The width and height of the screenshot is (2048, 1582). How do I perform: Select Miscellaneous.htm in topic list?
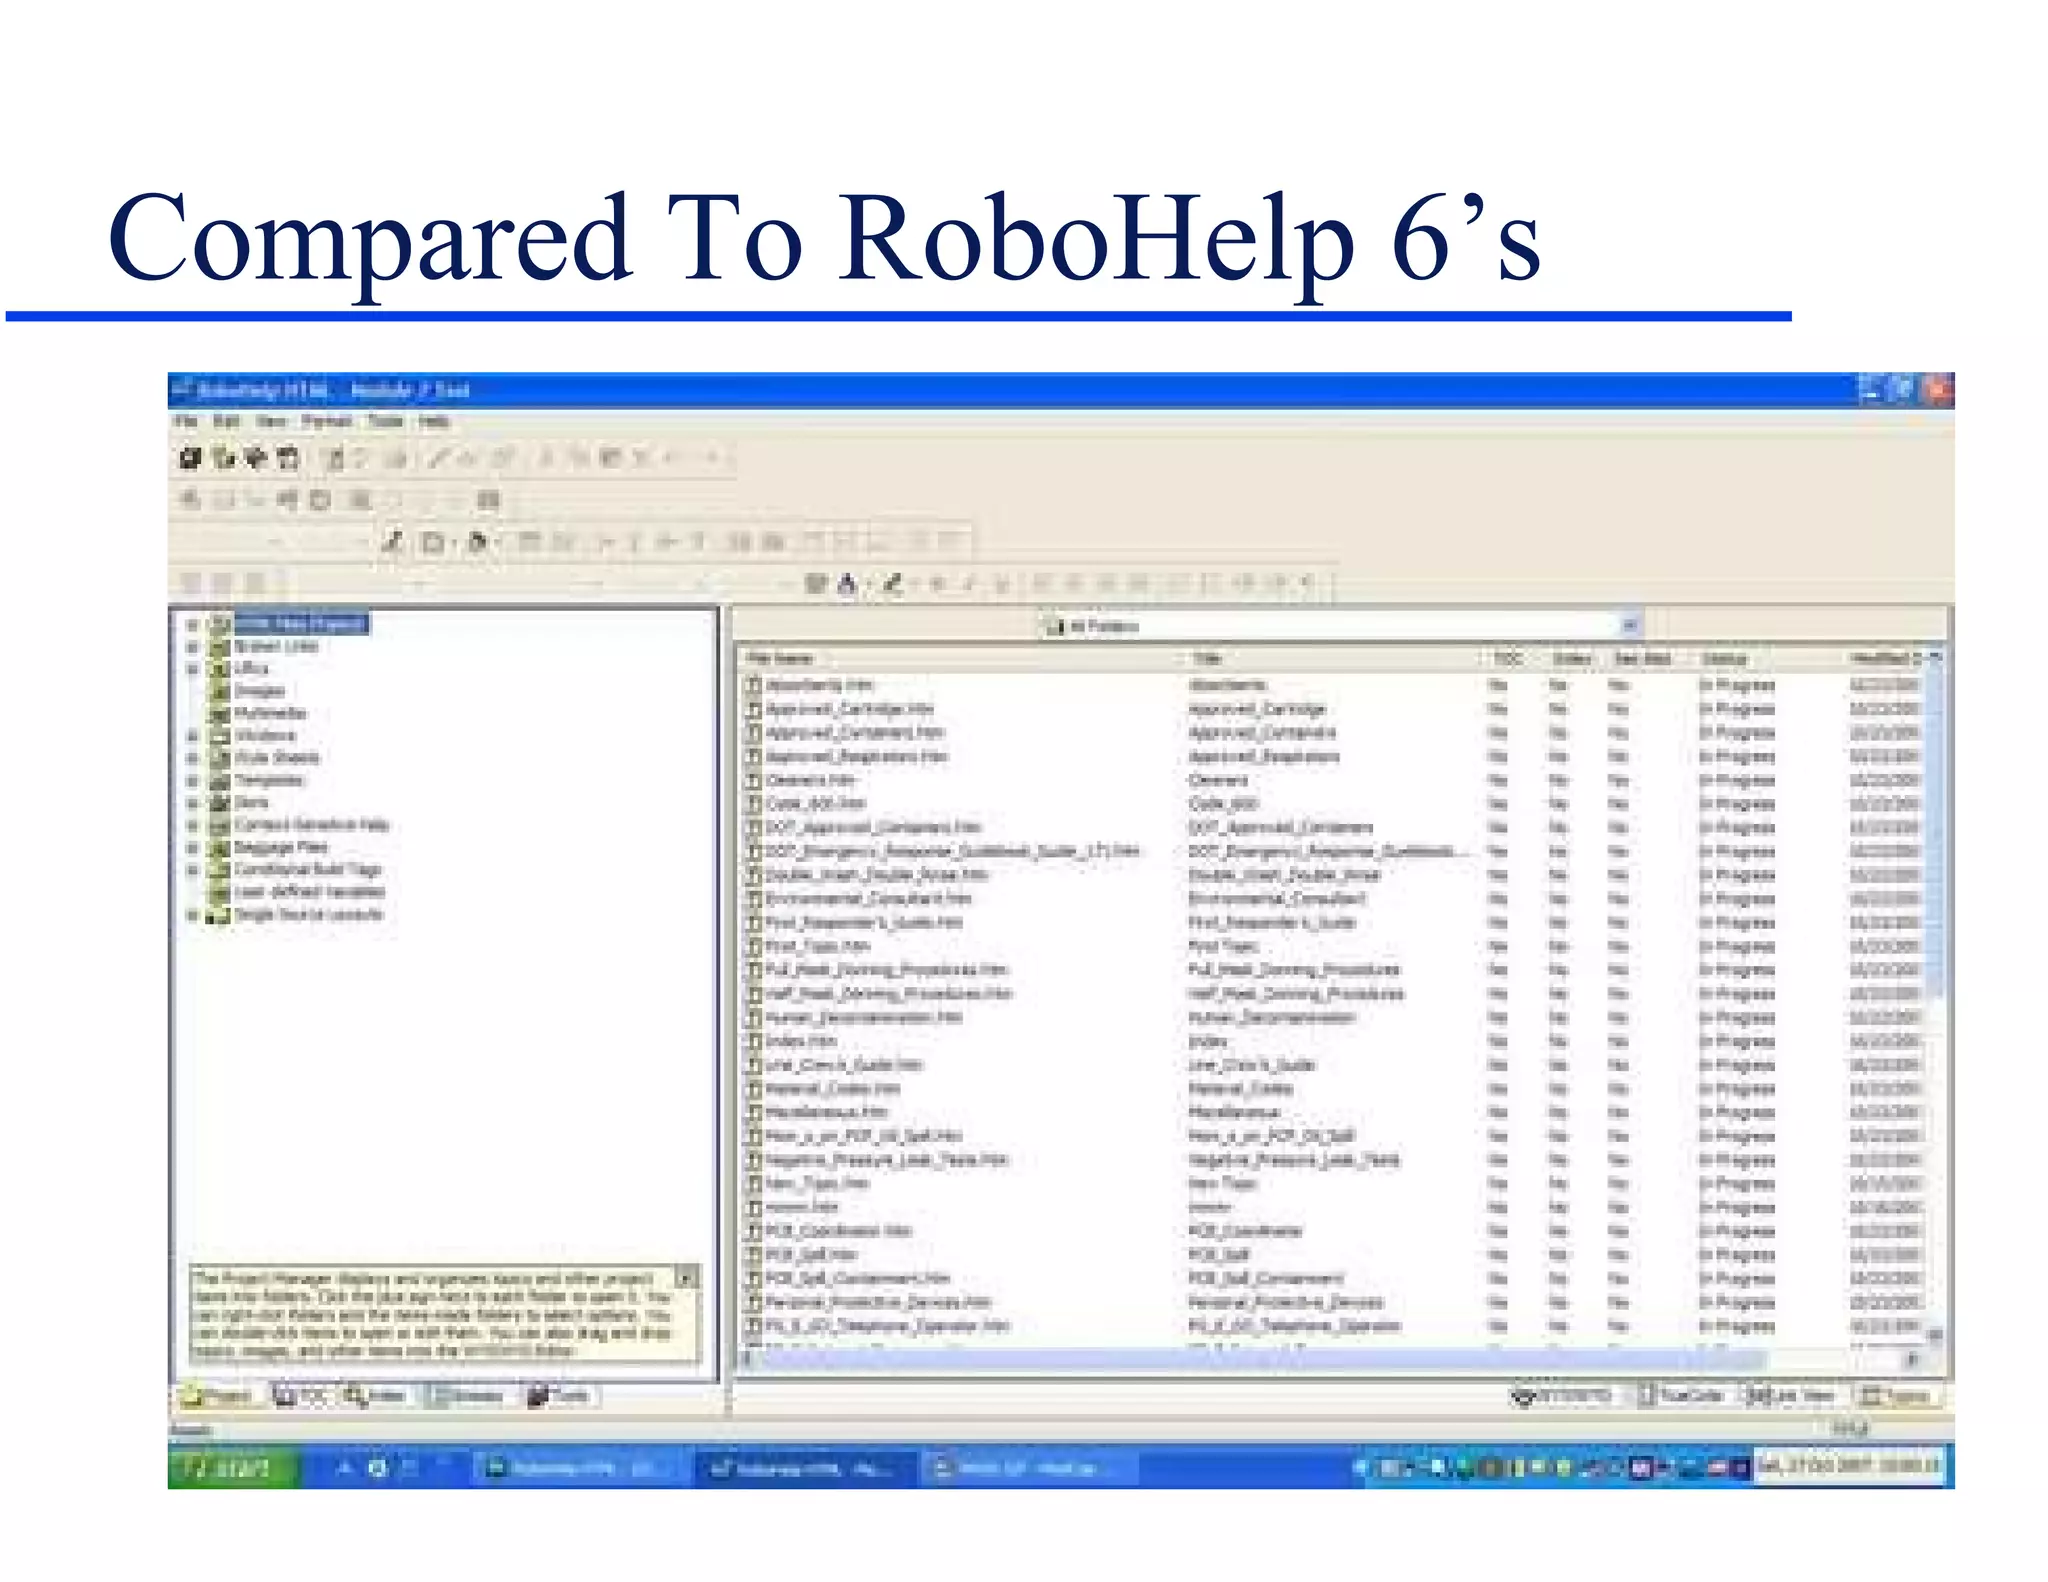(x=827, y=1112)
